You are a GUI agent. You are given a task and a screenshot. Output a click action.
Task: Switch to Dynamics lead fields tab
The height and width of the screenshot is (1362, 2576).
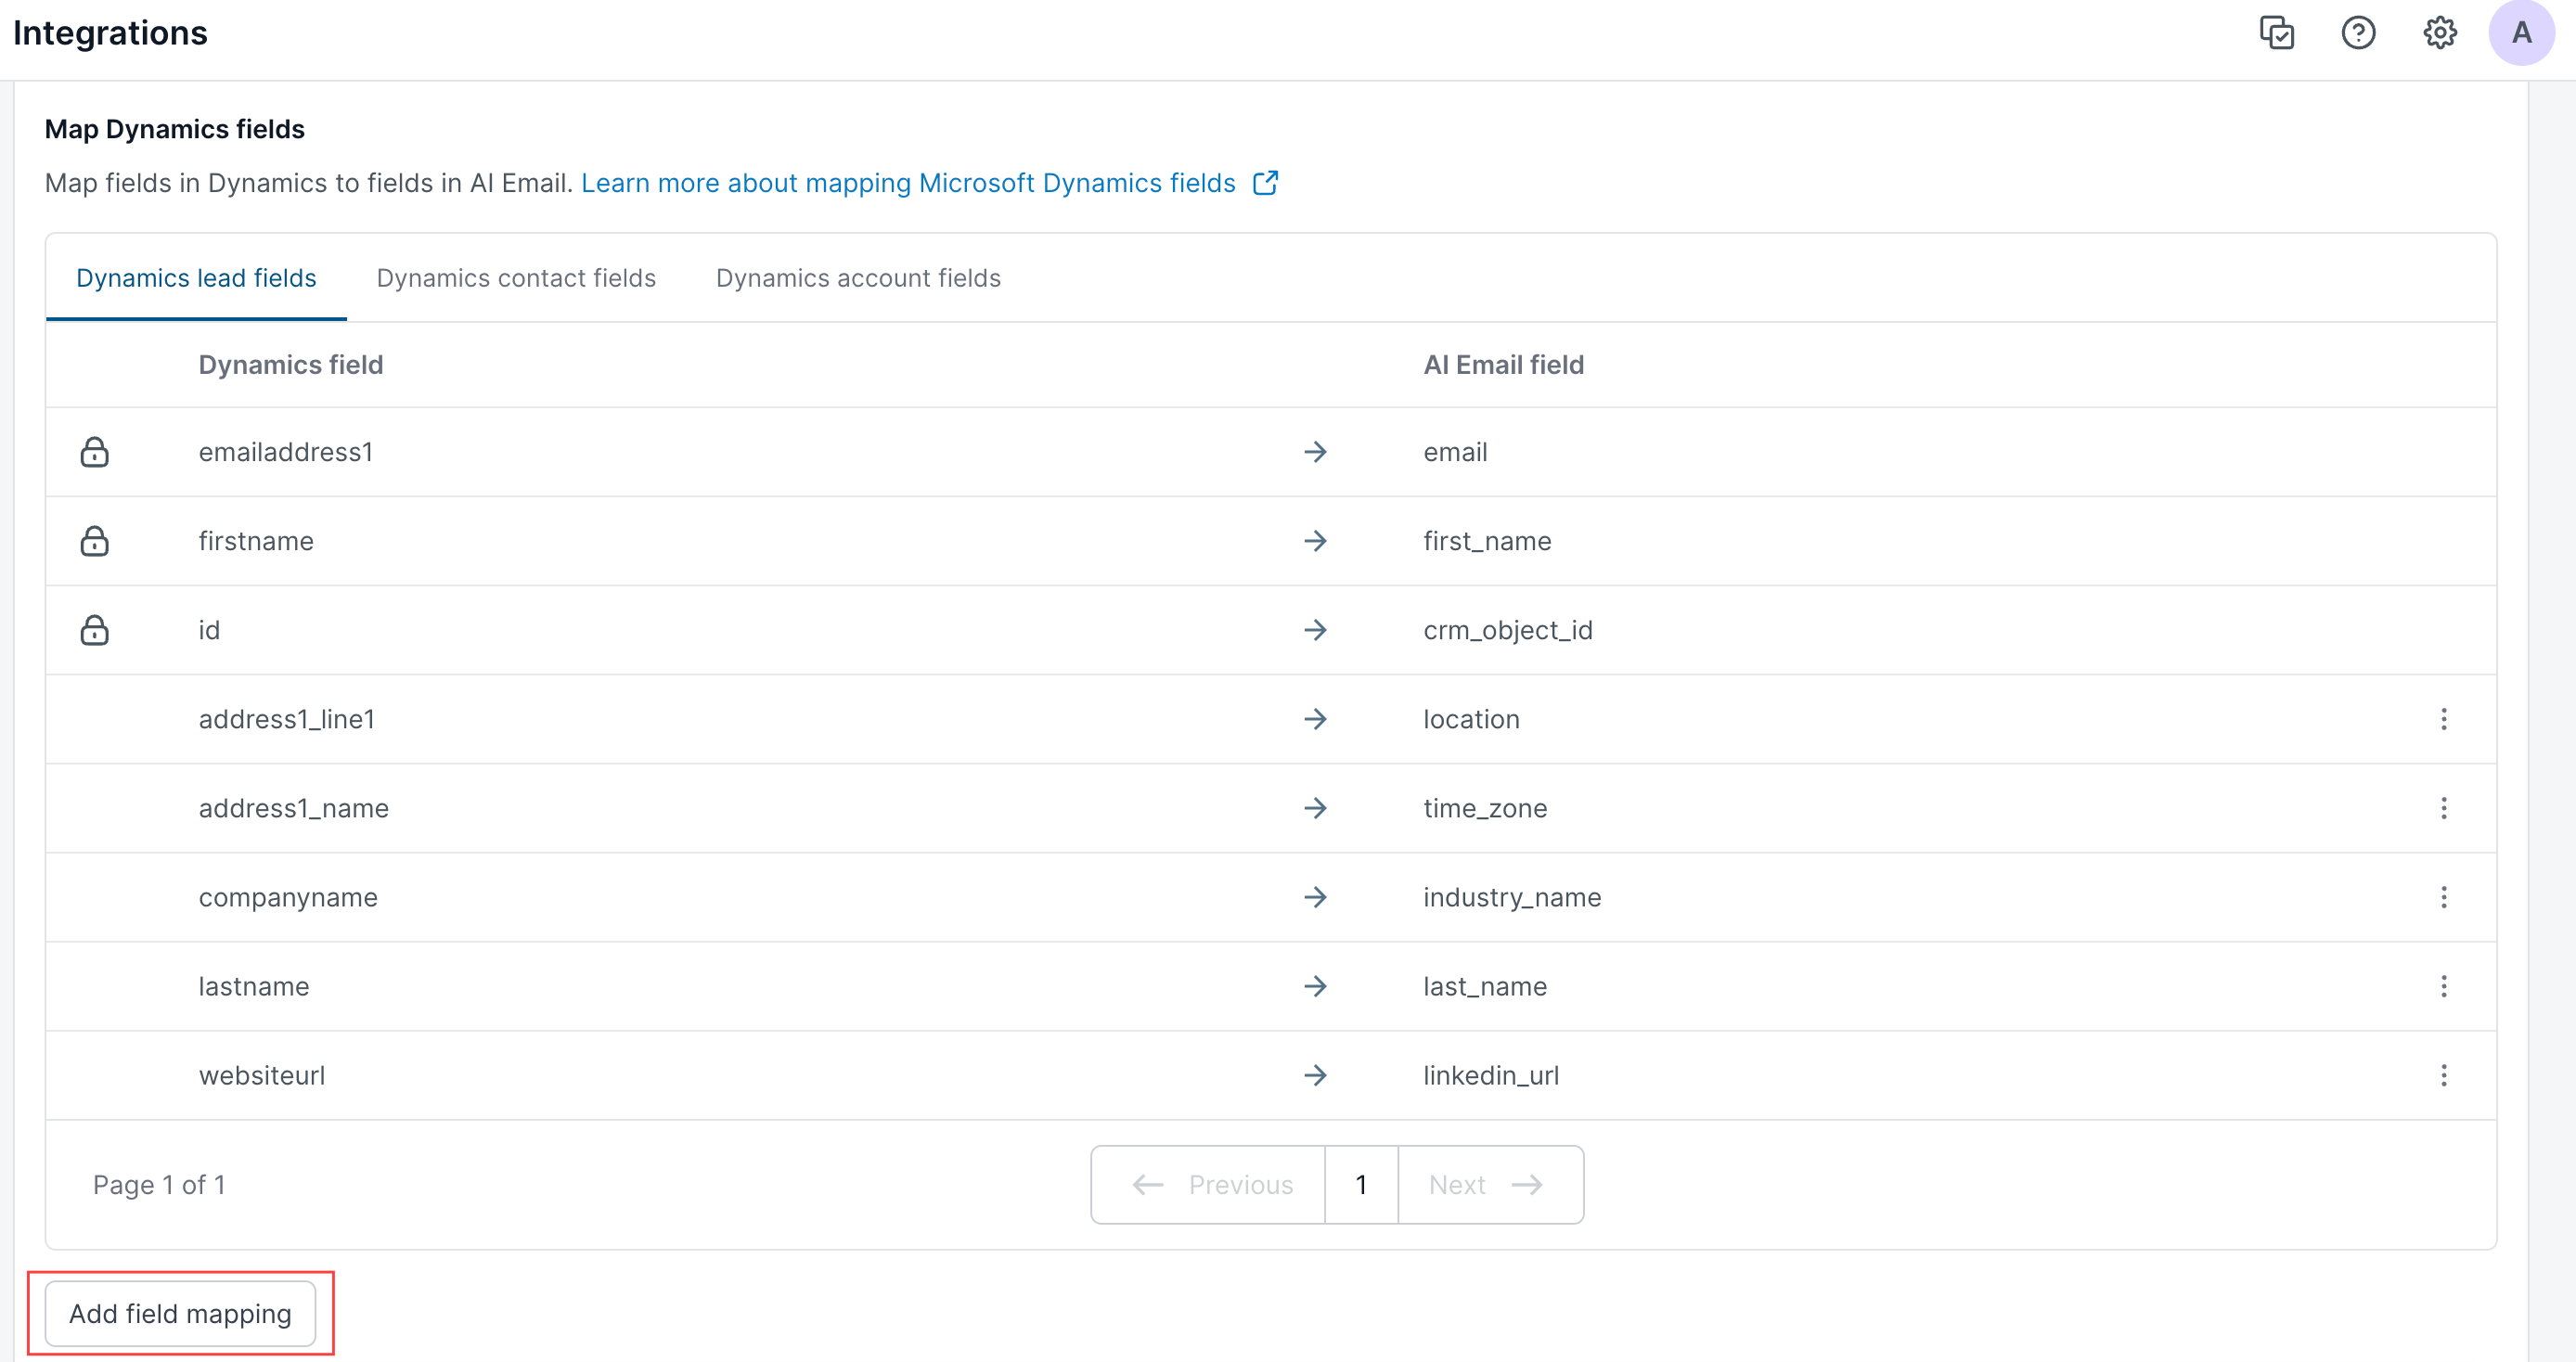[x=196, y=278]
